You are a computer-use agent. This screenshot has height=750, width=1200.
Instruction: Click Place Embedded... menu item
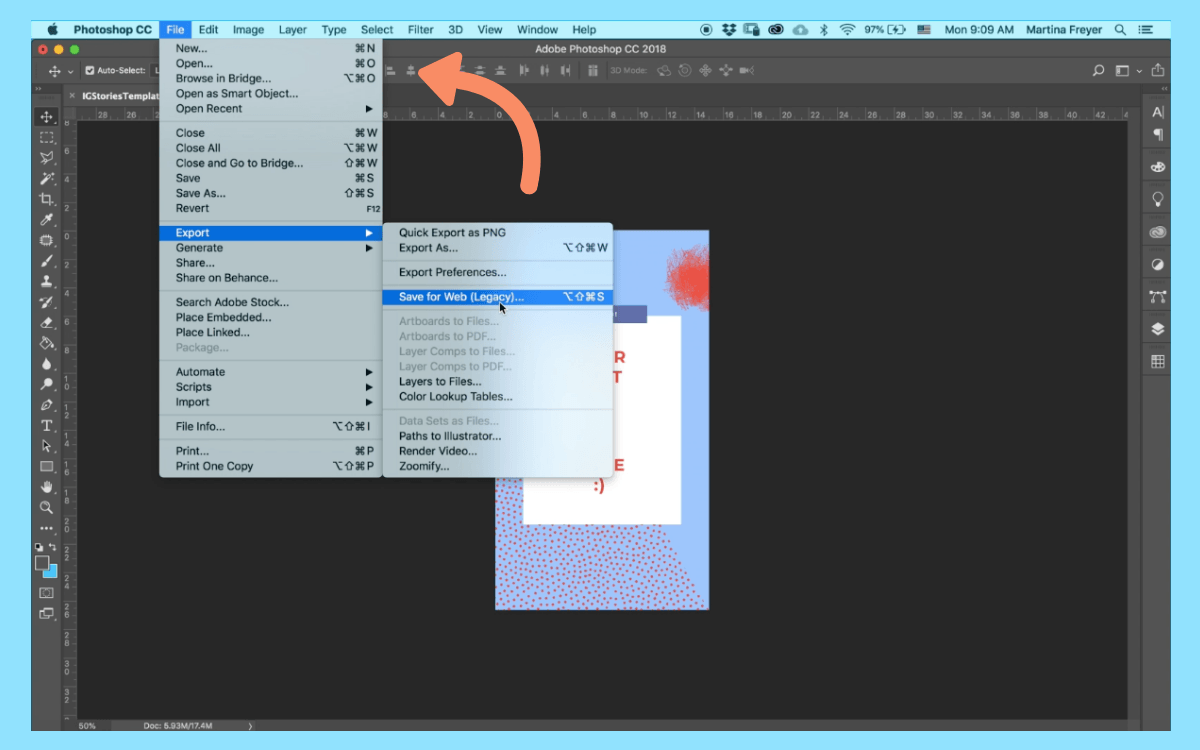[x=270, y=317]
